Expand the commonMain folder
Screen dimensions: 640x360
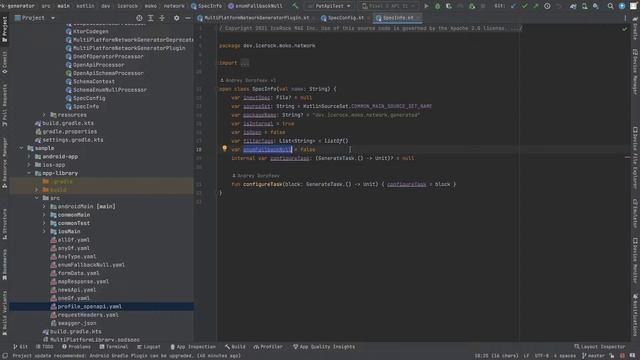pyautogui.click(x=44, y=215)
